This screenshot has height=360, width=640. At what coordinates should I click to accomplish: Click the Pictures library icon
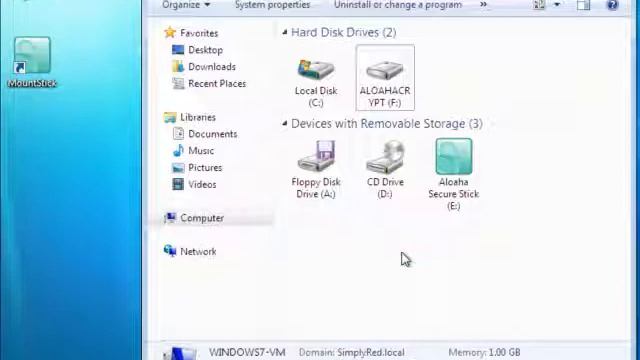(178, 167)
